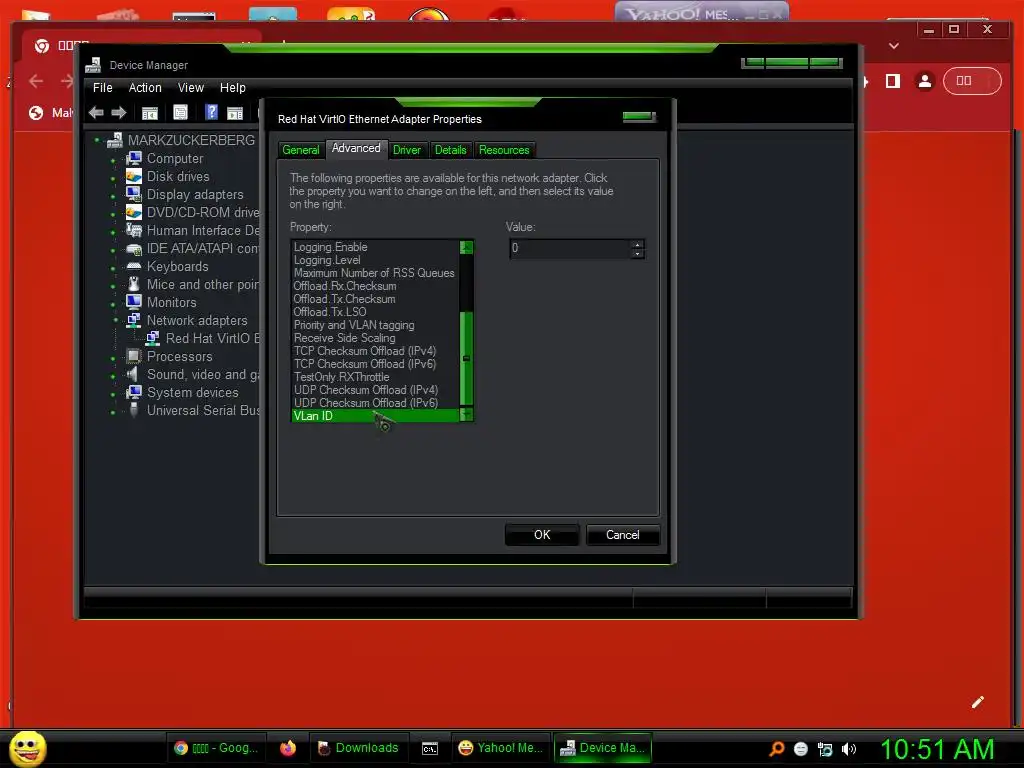Open the Action menu
Screen dimensions: 1024x768
[x=145, y=88]
